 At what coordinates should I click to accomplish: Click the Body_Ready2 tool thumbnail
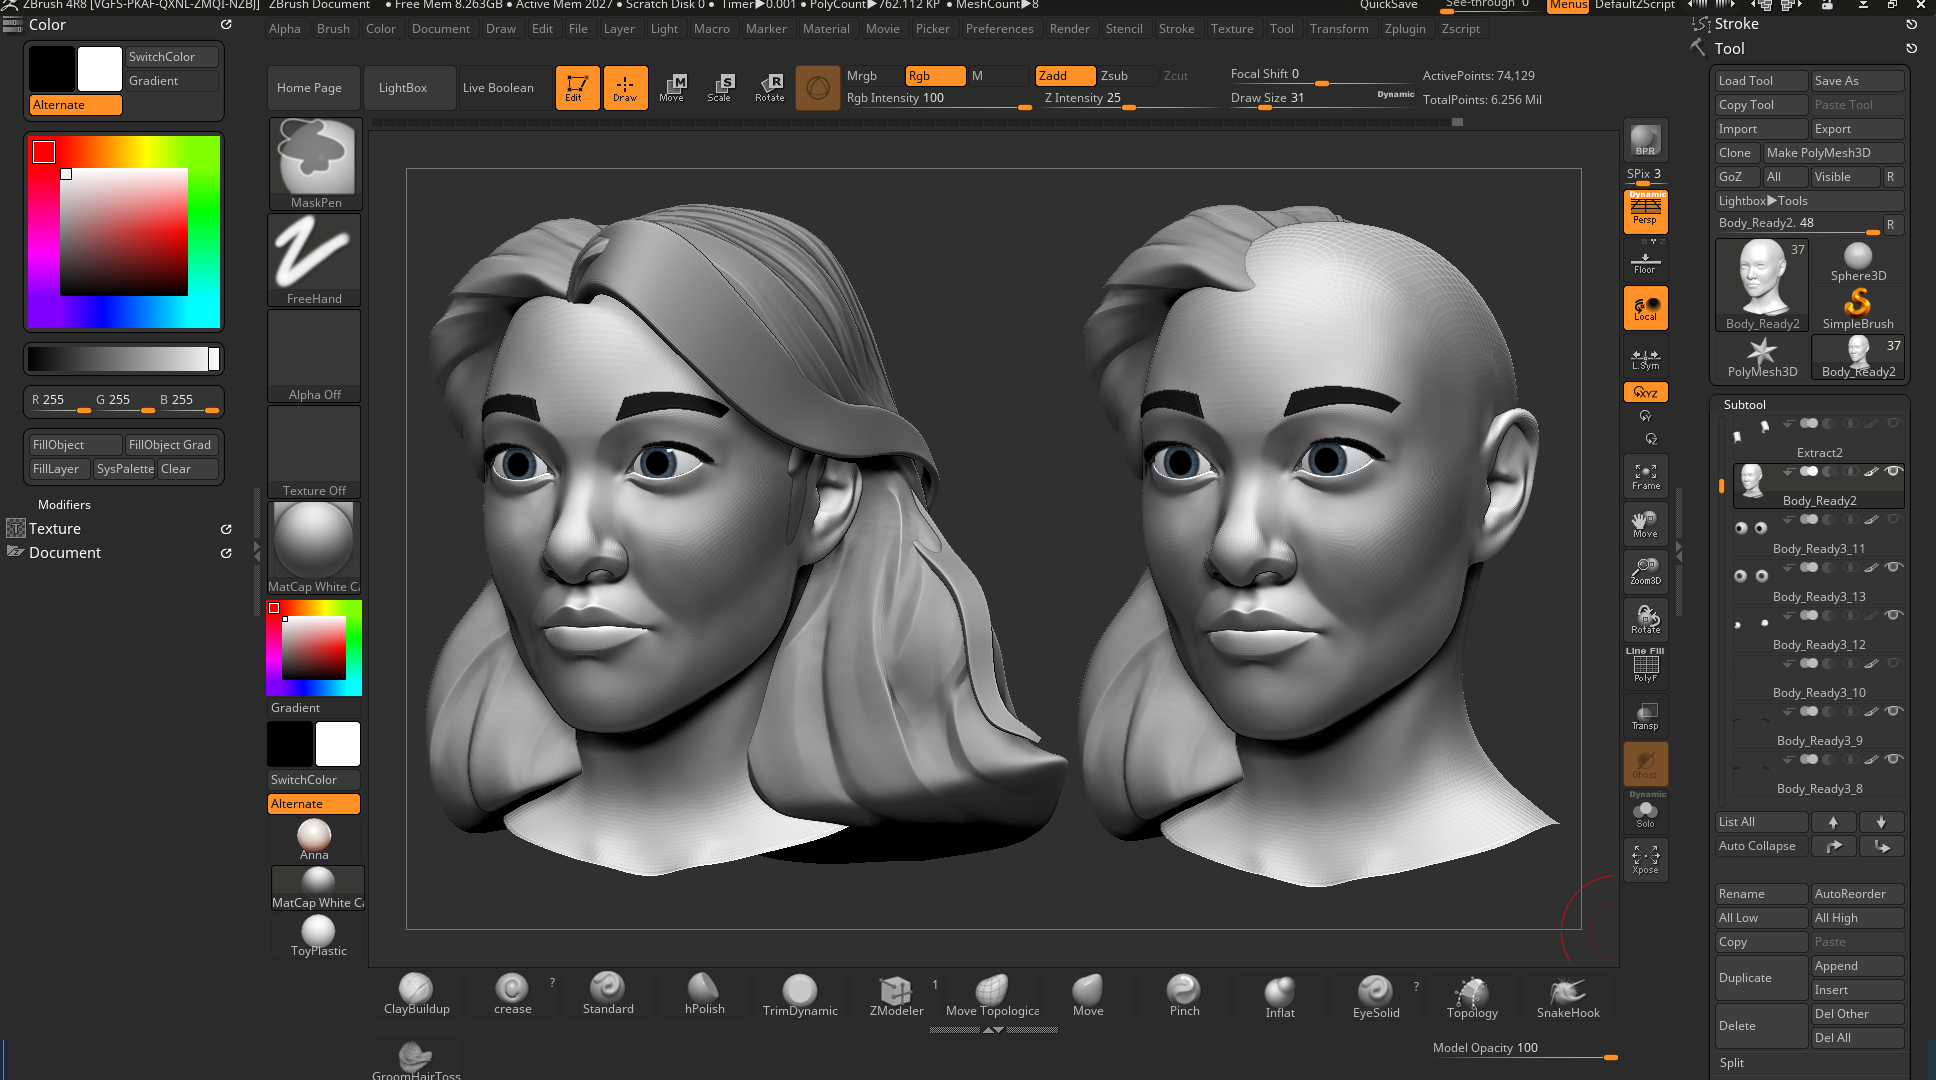click(x=1762, y=285)
